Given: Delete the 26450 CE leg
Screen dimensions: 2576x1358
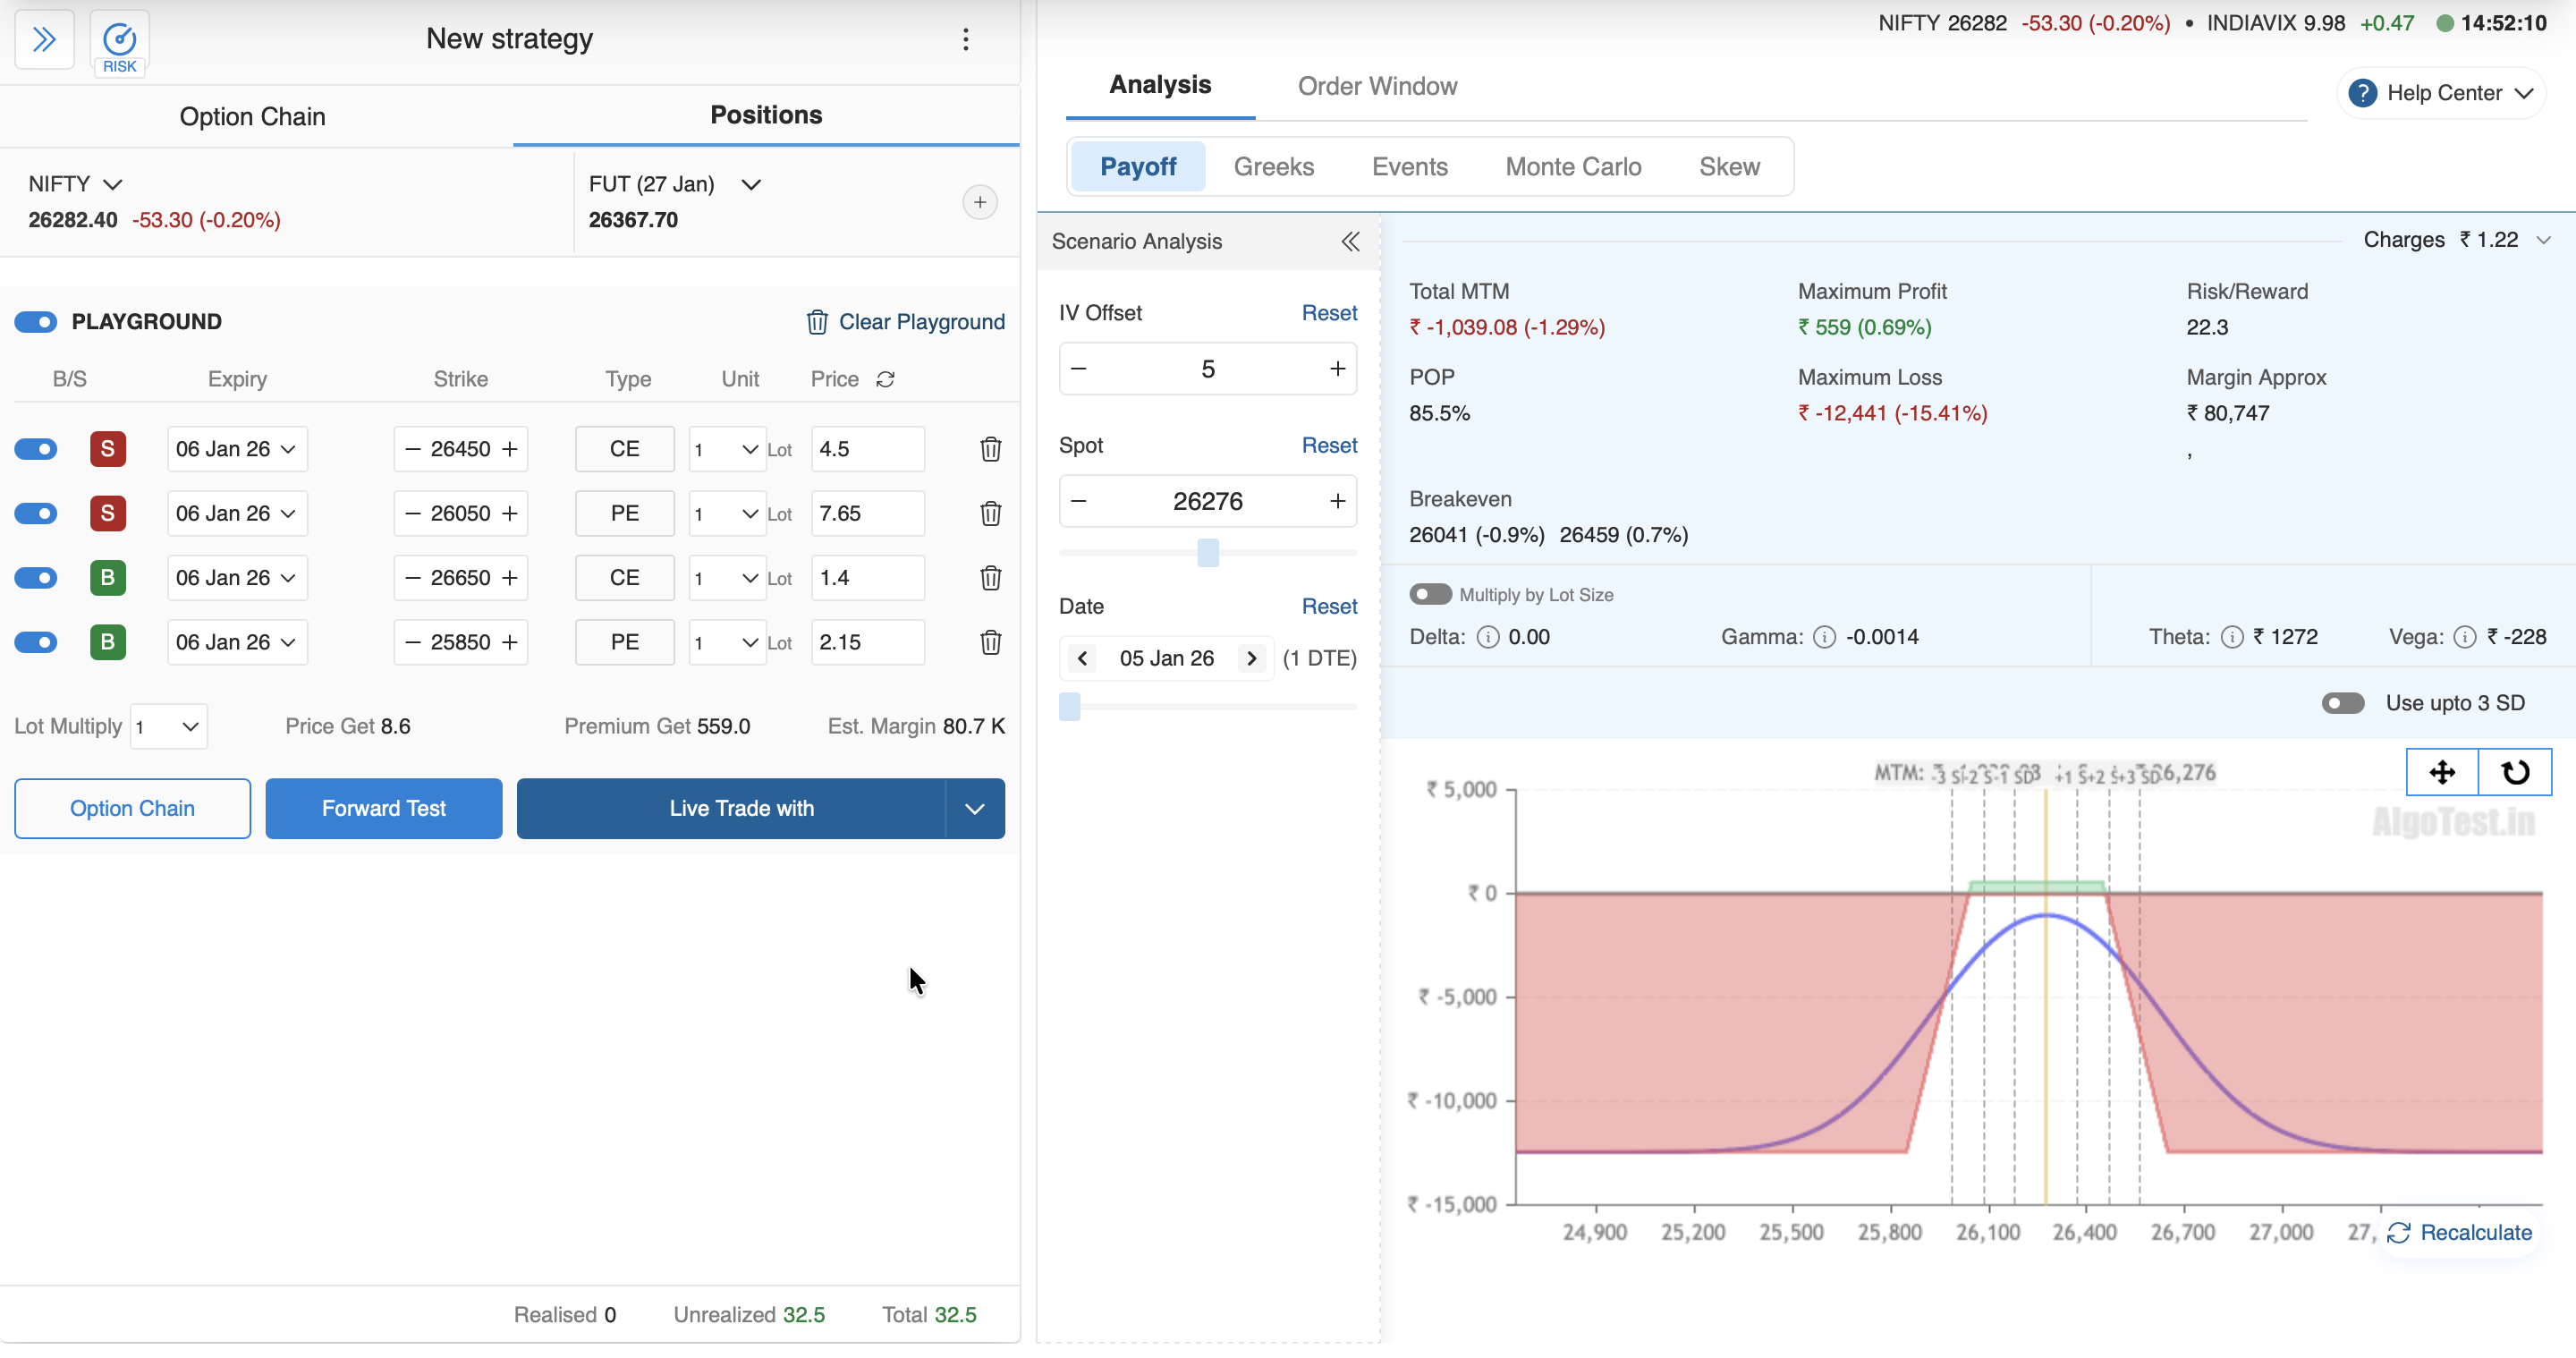Looking at the screenshot, I should pyautogui.click(x=990, y=449).
